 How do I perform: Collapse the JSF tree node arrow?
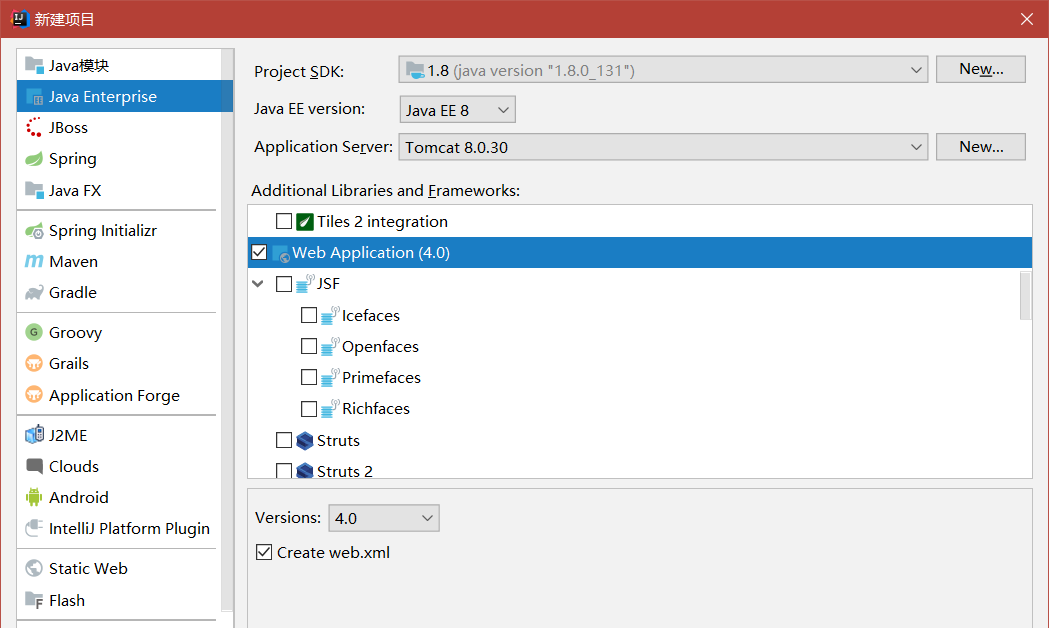click(x=258, y=284)
